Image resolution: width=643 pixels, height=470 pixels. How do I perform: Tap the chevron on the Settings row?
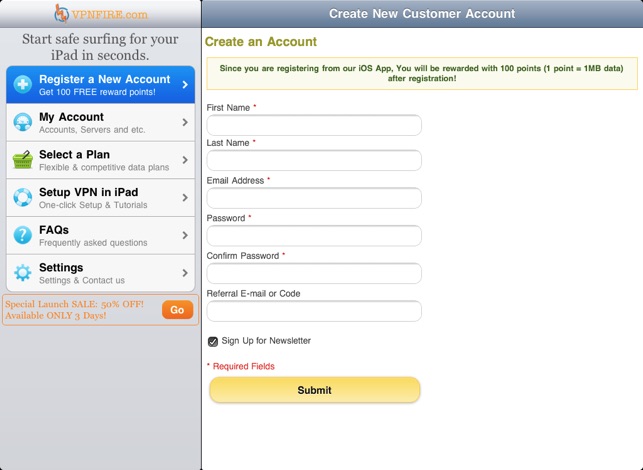[185, 273]
